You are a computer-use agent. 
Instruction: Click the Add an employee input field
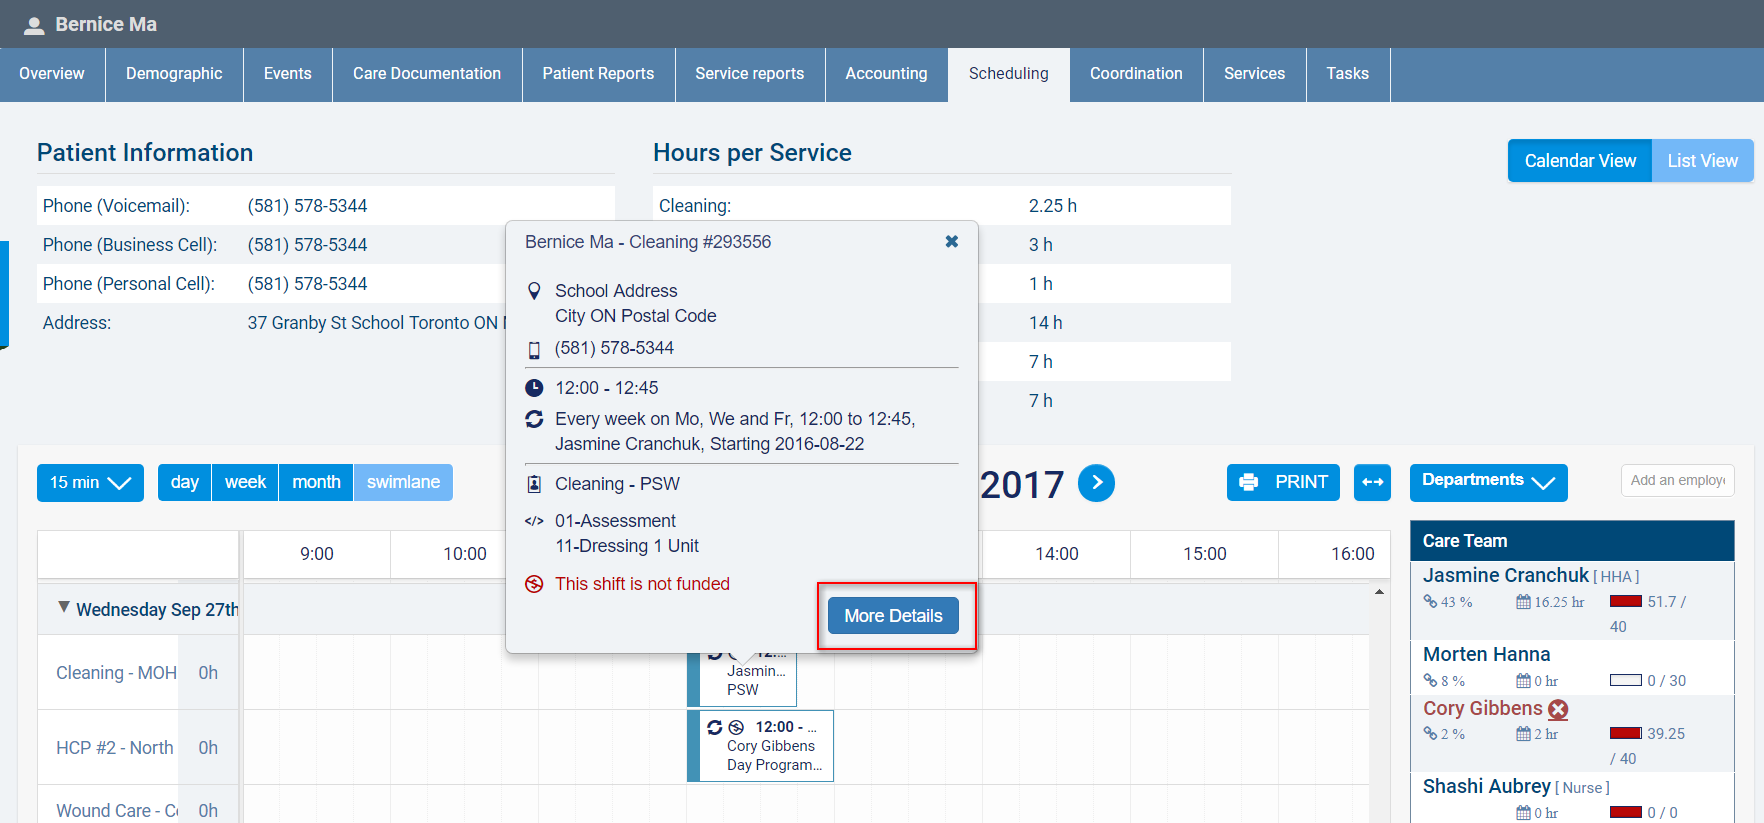1676,480
